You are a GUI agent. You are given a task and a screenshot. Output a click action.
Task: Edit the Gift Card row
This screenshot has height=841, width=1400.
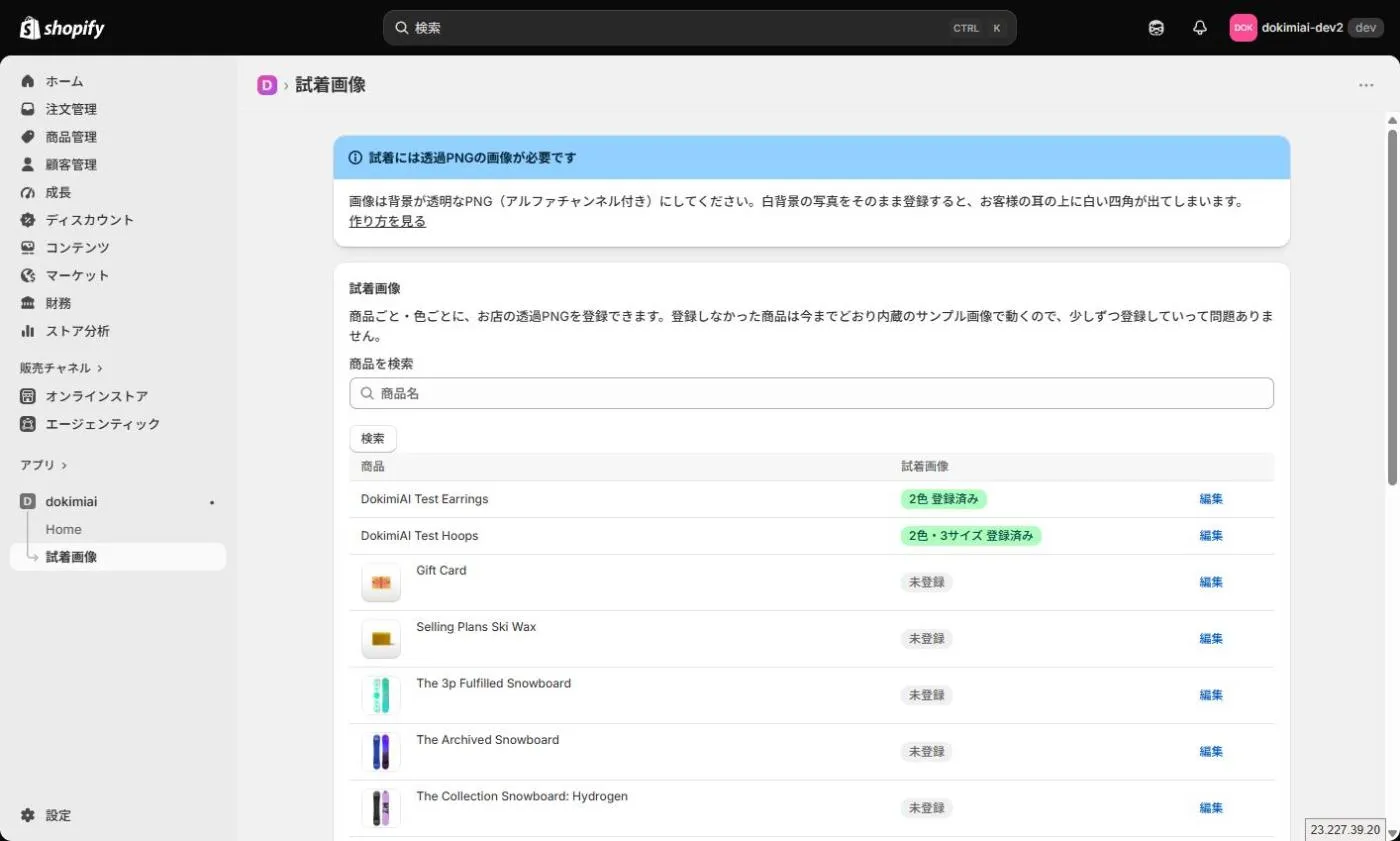coord(1211,582)
